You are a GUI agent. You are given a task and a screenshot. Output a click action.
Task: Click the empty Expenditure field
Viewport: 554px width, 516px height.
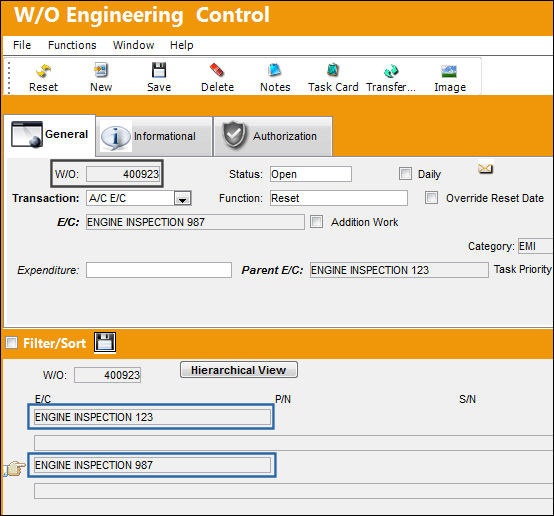point(159,270)
